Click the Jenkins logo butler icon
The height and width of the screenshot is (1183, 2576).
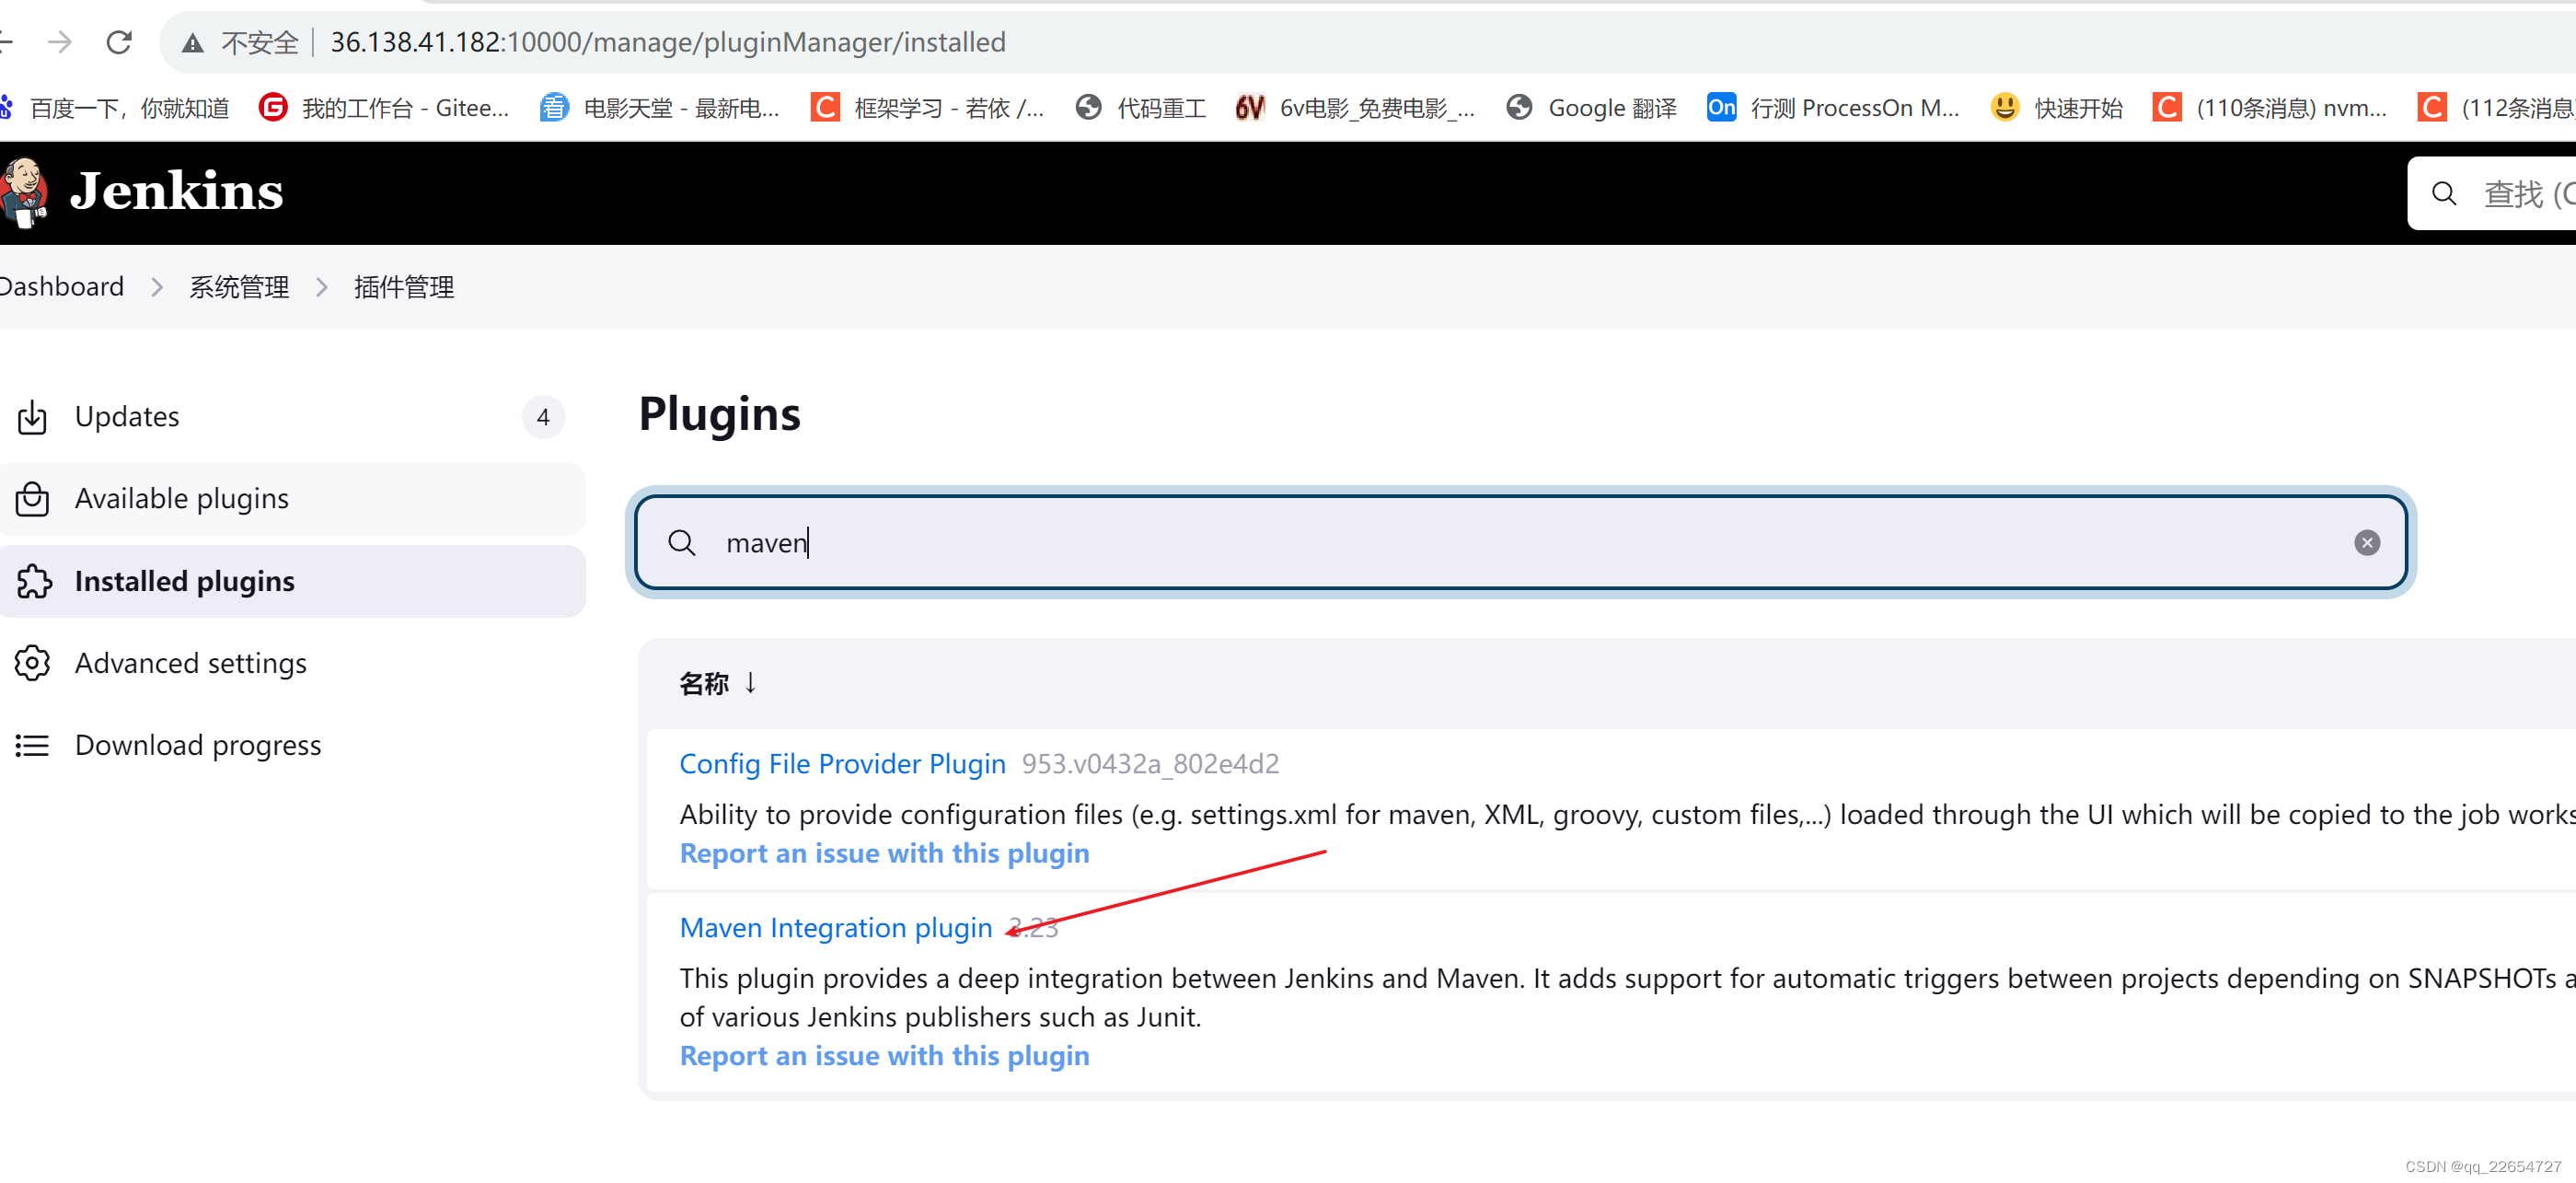point(24,192)
